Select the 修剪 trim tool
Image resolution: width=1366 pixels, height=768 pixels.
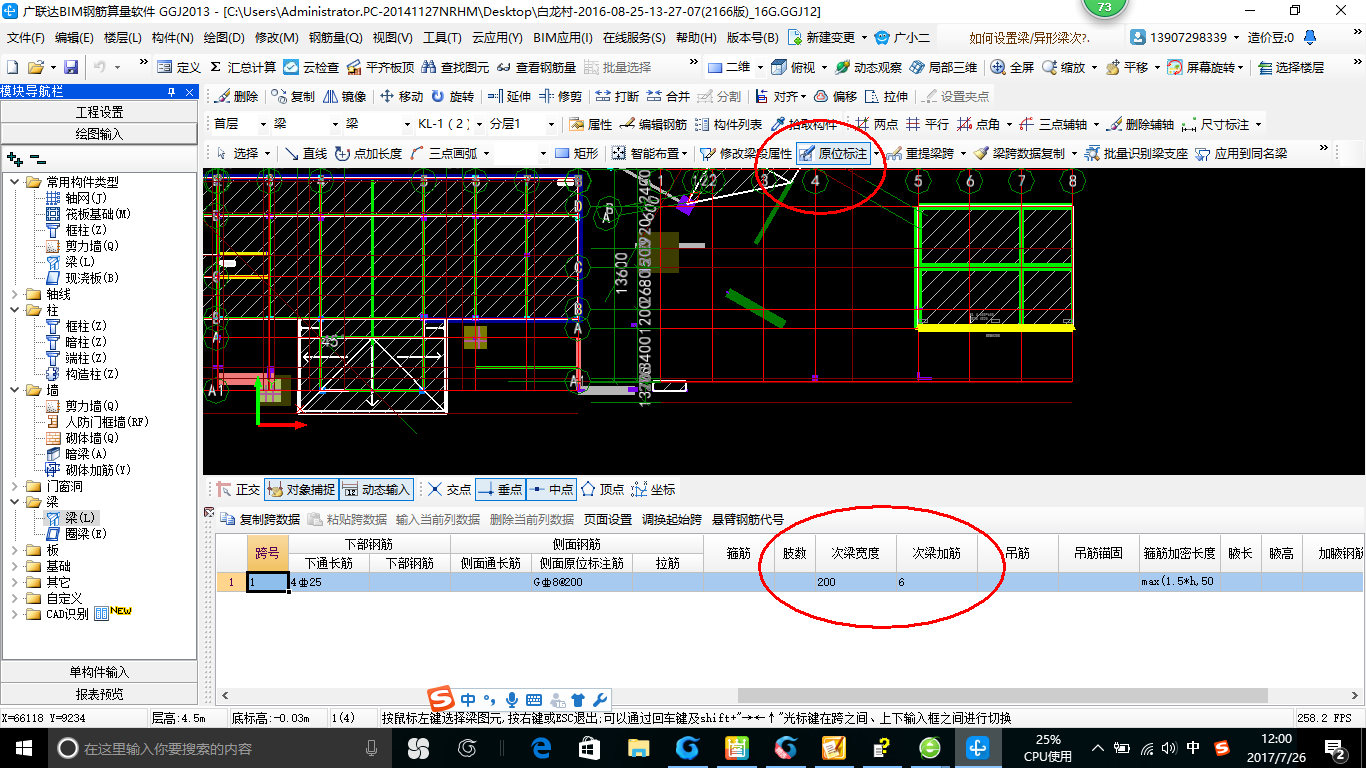[x=560, y=97]
